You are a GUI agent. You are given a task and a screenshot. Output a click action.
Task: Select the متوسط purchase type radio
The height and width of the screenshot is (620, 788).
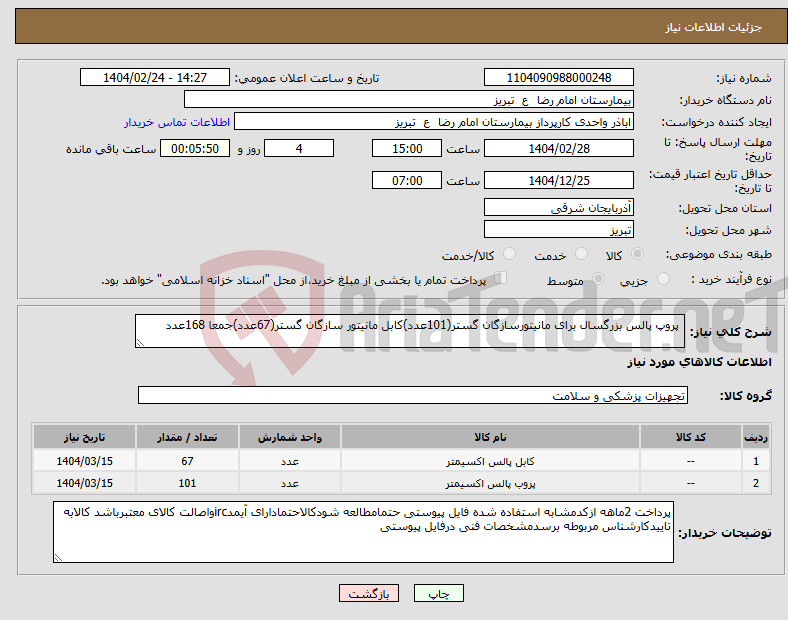[598, 279]
